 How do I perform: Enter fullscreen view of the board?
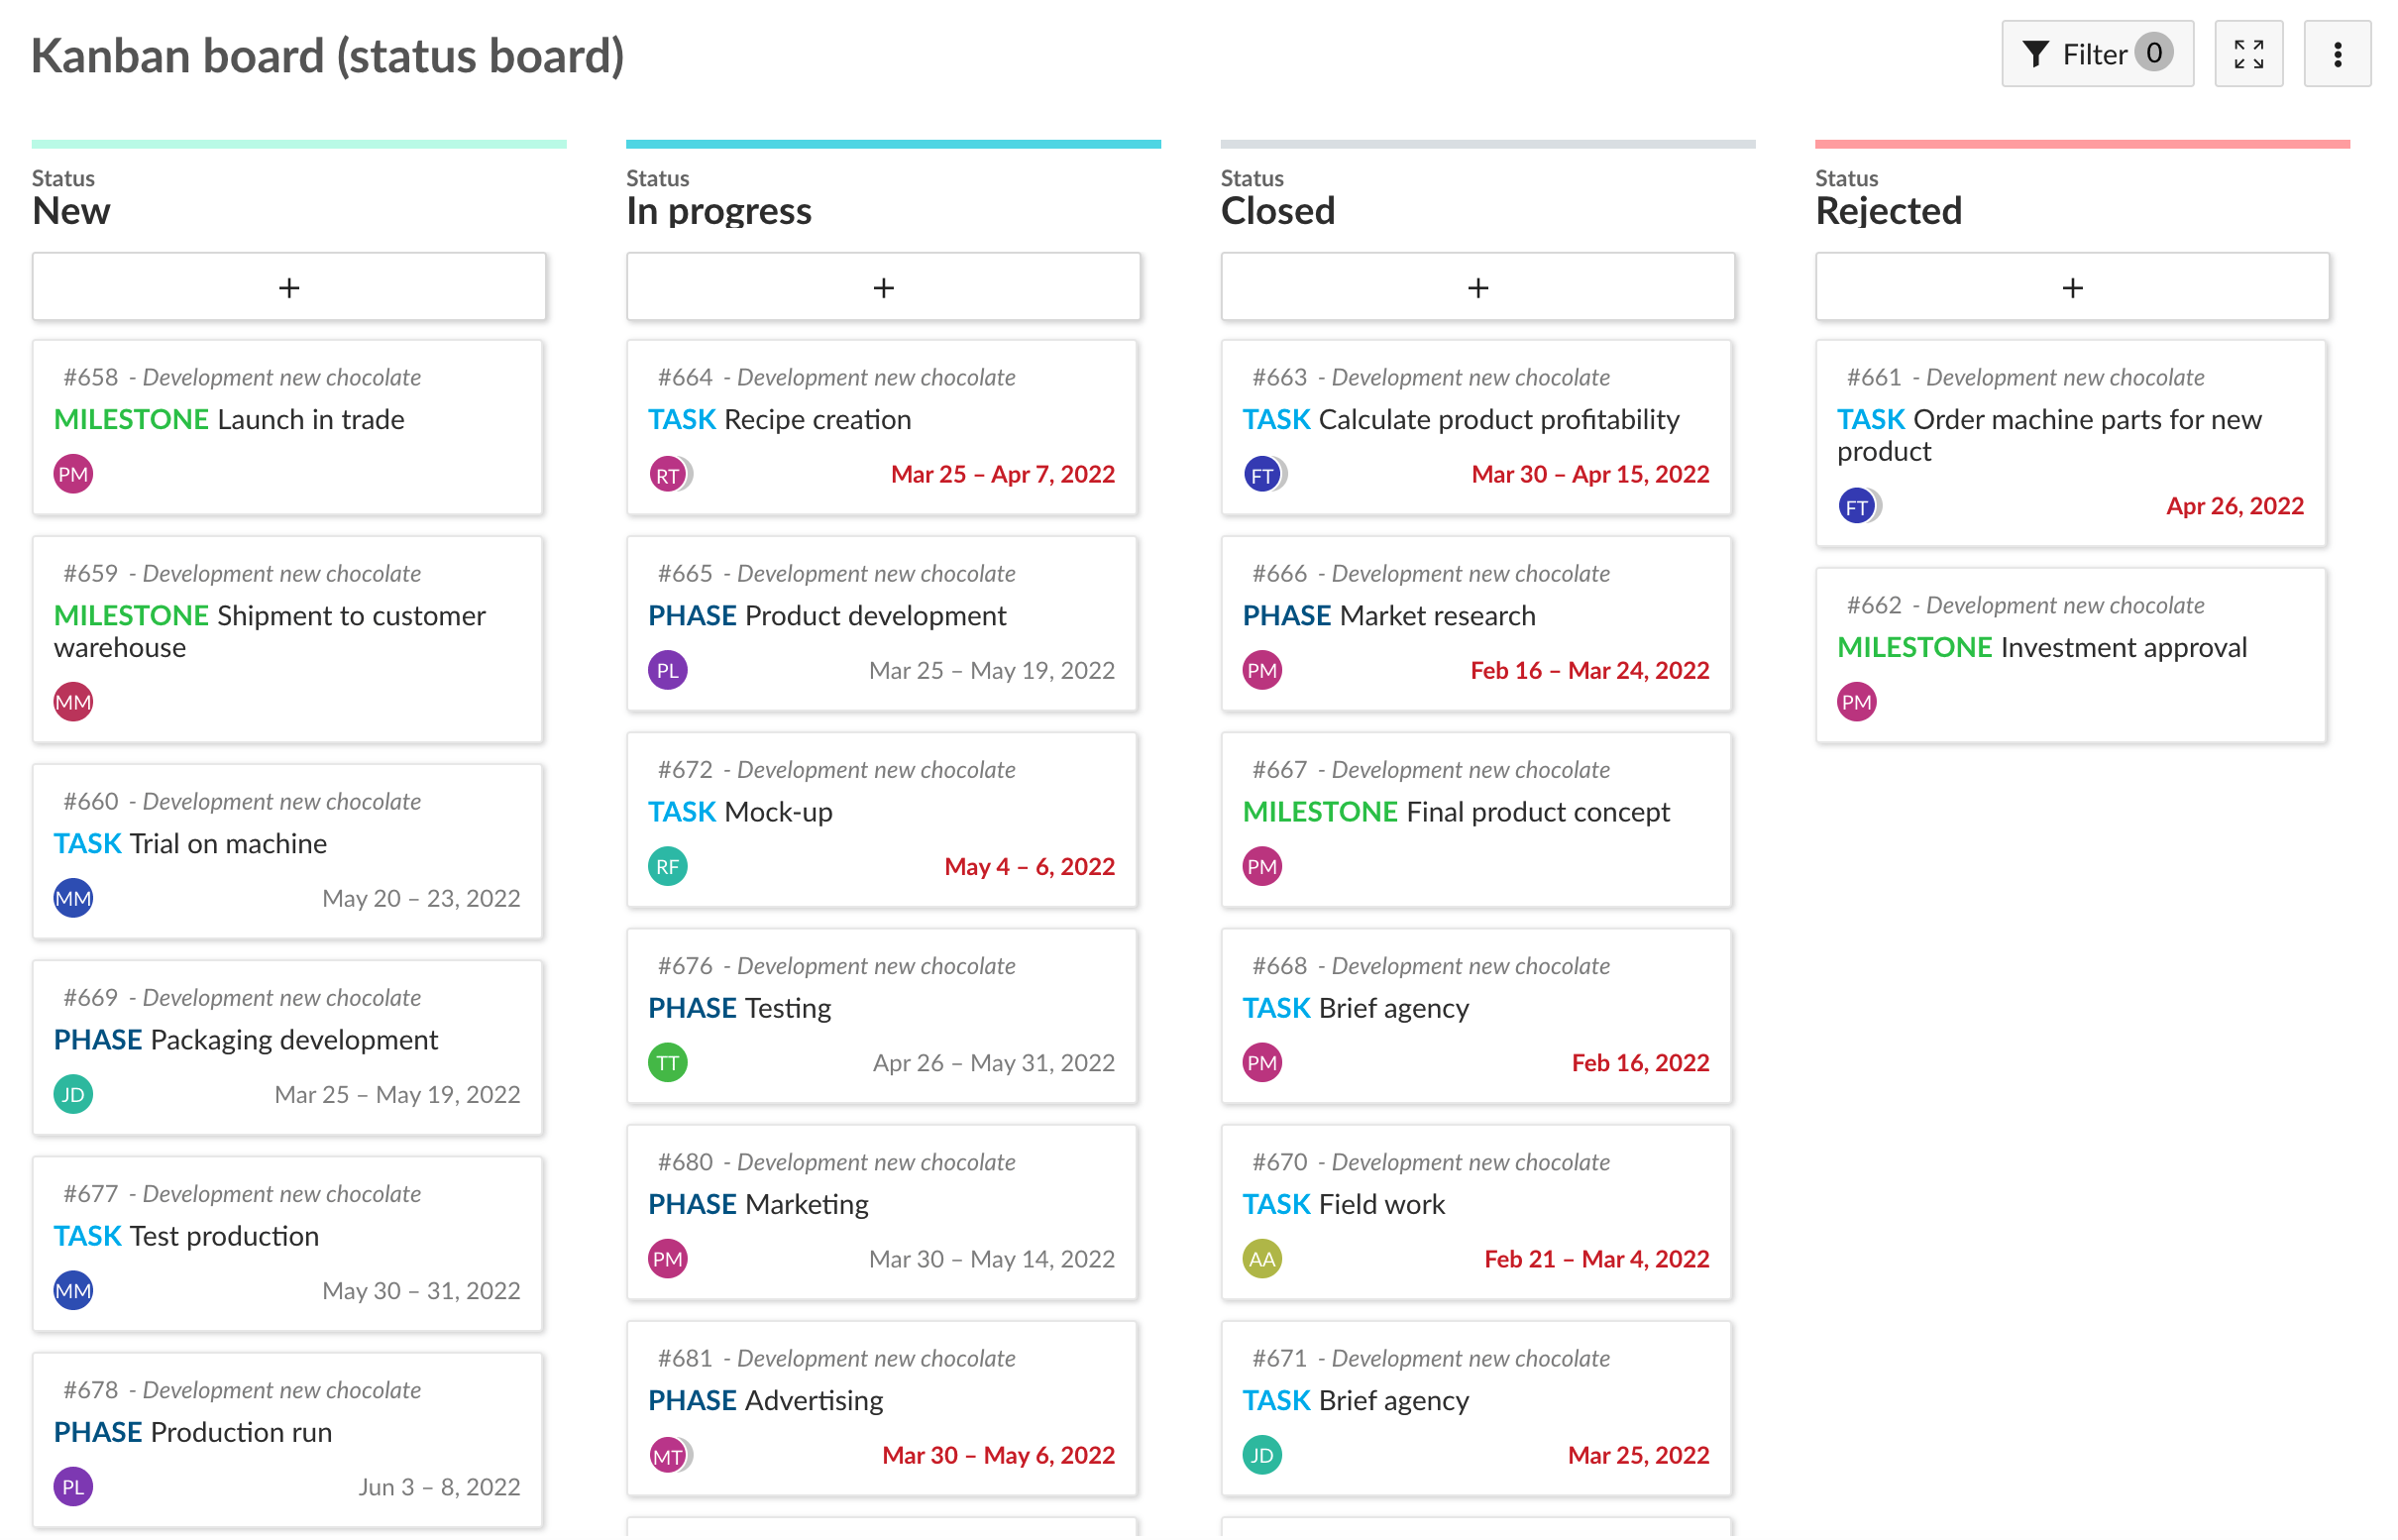point(2249,54)
